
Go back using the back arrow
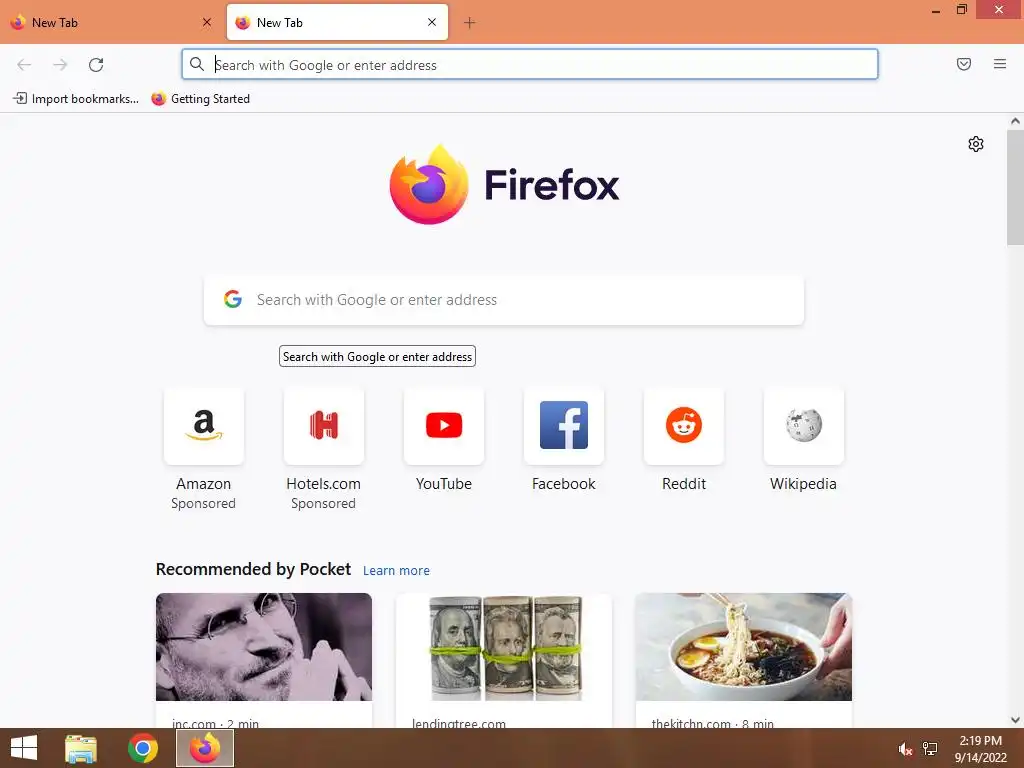click(24, 65)
